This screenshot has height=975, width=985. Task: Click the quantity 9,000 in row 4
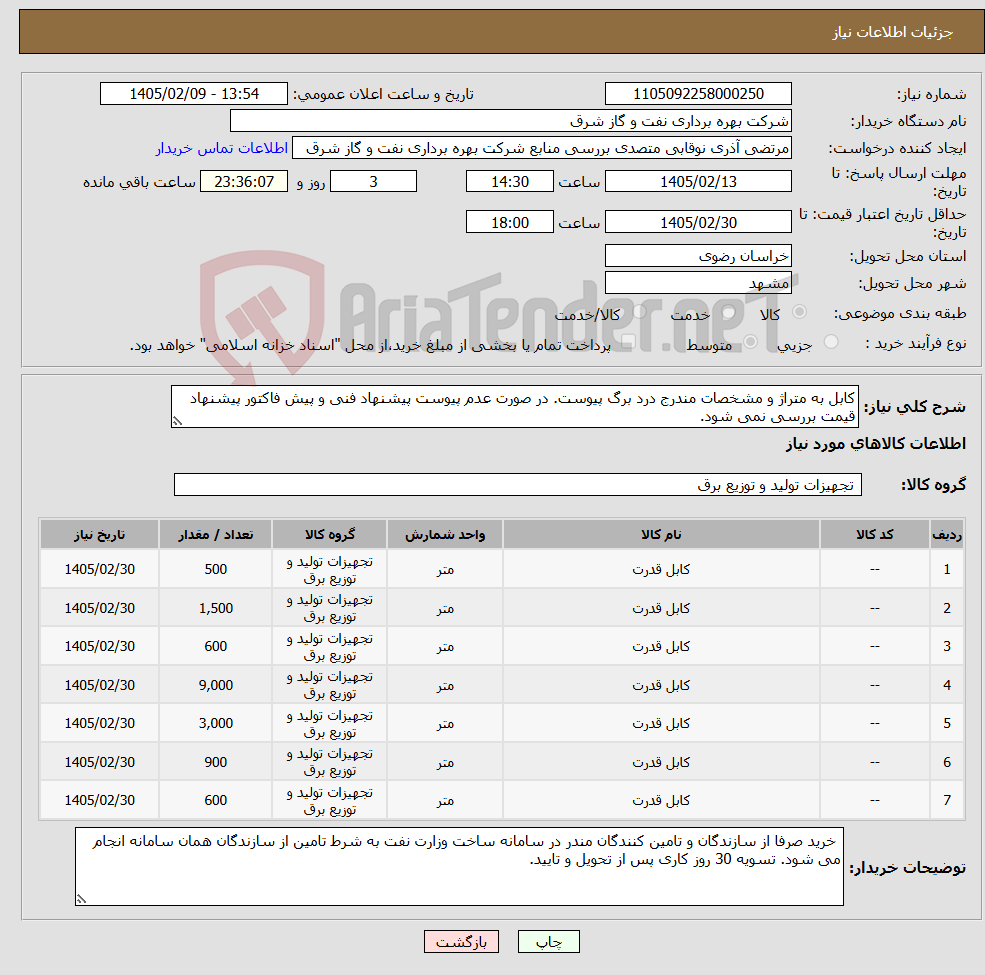coord(215,685)
